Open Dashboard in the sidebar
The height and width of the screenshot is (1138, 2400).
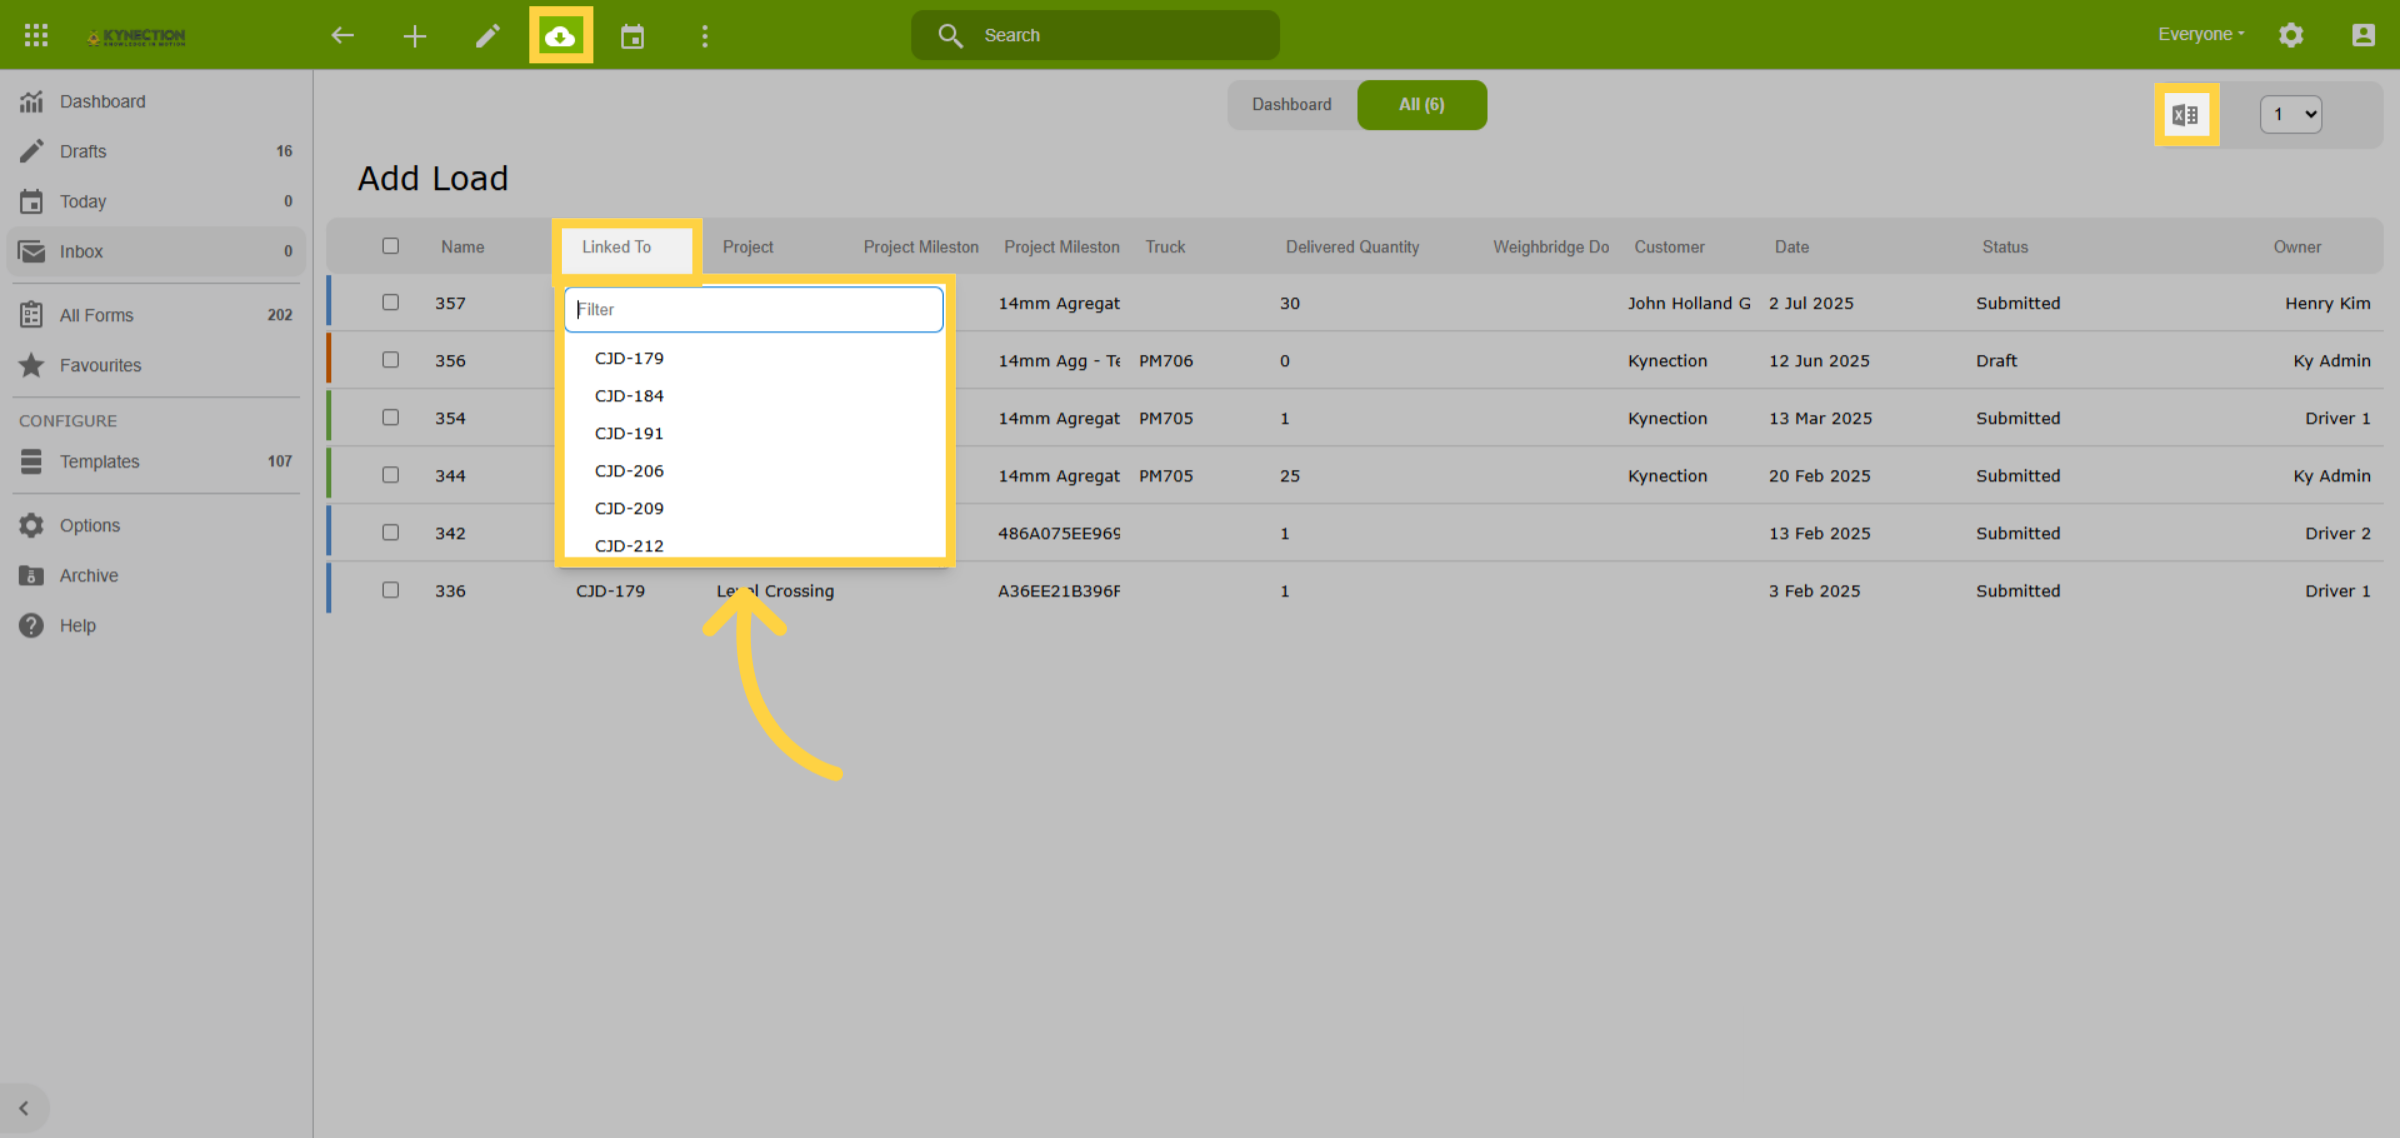pos(156,101)
